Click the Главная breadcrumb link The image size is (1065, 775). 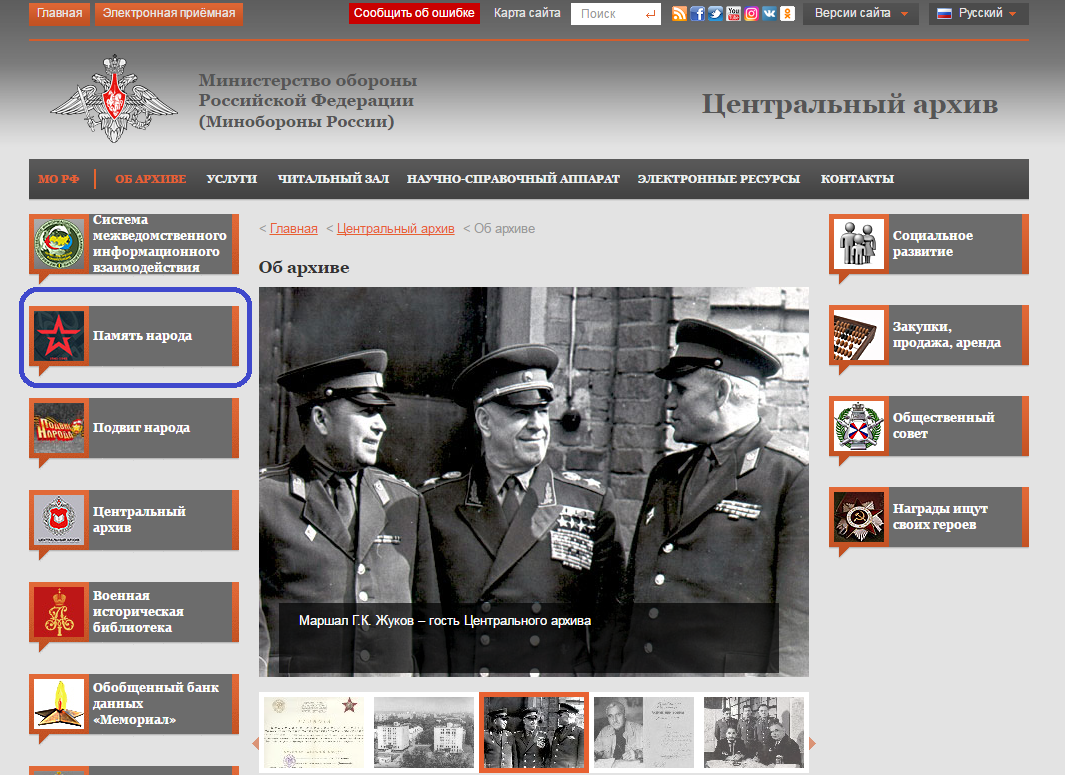pyautogui.click(x=293, y=229)
